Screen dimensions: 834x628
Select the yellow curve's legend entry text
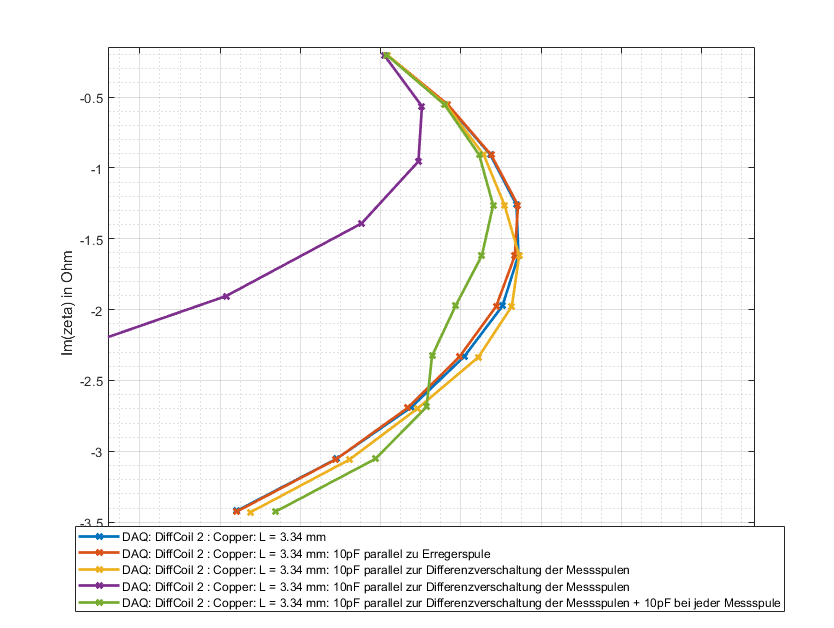376,569
